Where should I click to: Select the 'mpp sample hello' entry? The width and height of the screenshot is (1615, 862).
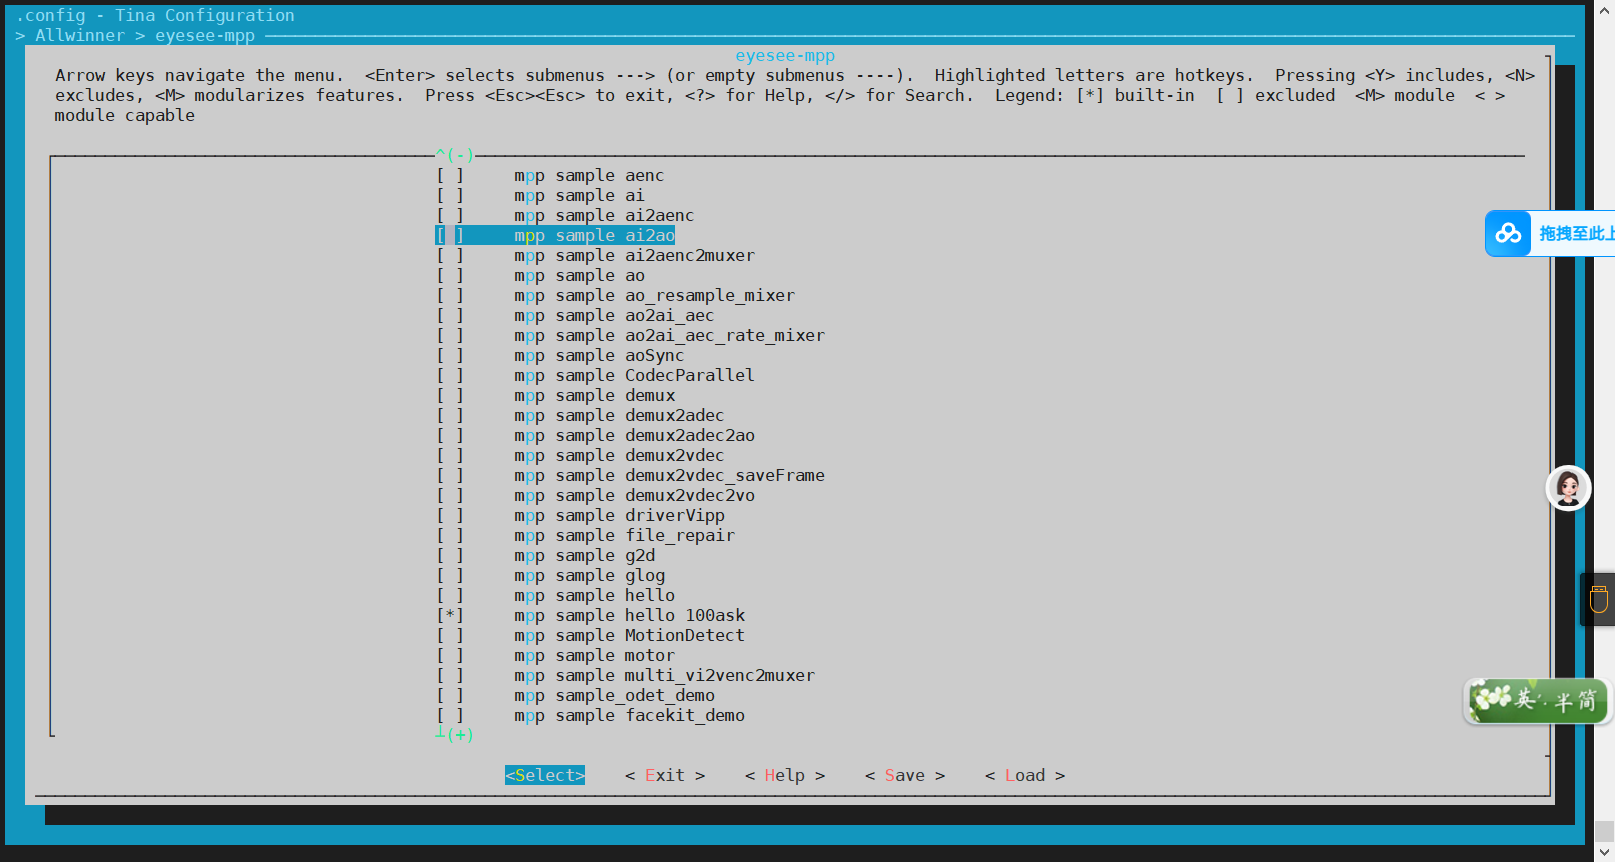(595, 596)
